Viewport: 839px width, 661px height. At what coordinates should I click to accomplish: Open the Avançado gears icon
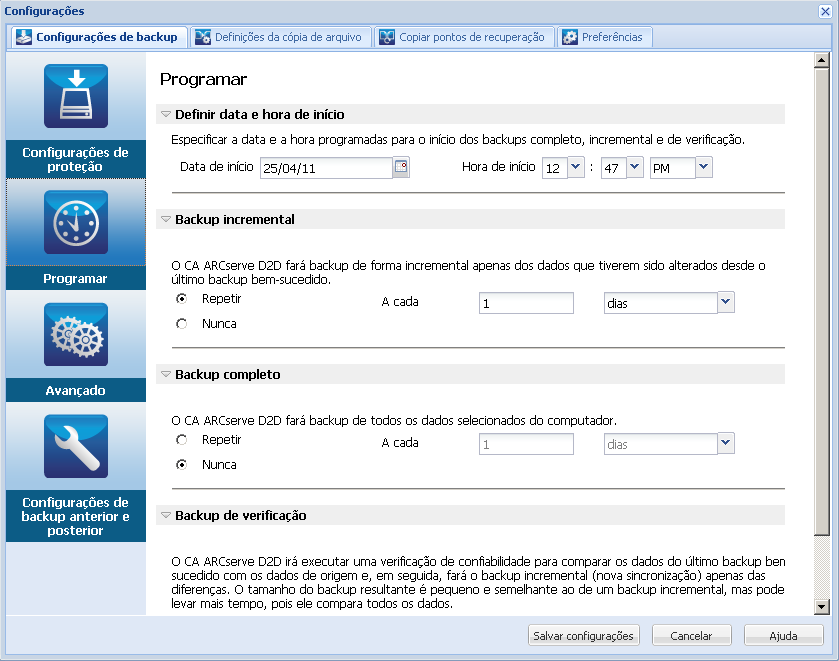(x=75, y=334)
